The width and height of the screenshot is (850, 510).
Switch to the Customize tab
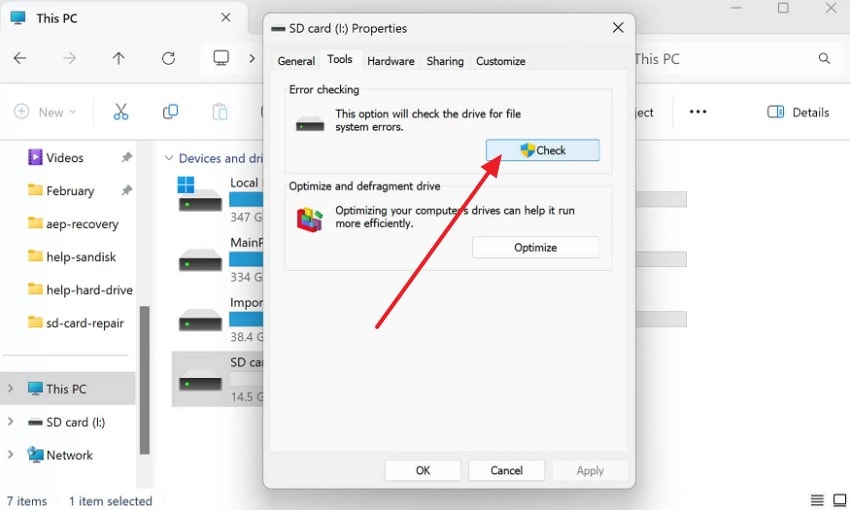[500, 61]
